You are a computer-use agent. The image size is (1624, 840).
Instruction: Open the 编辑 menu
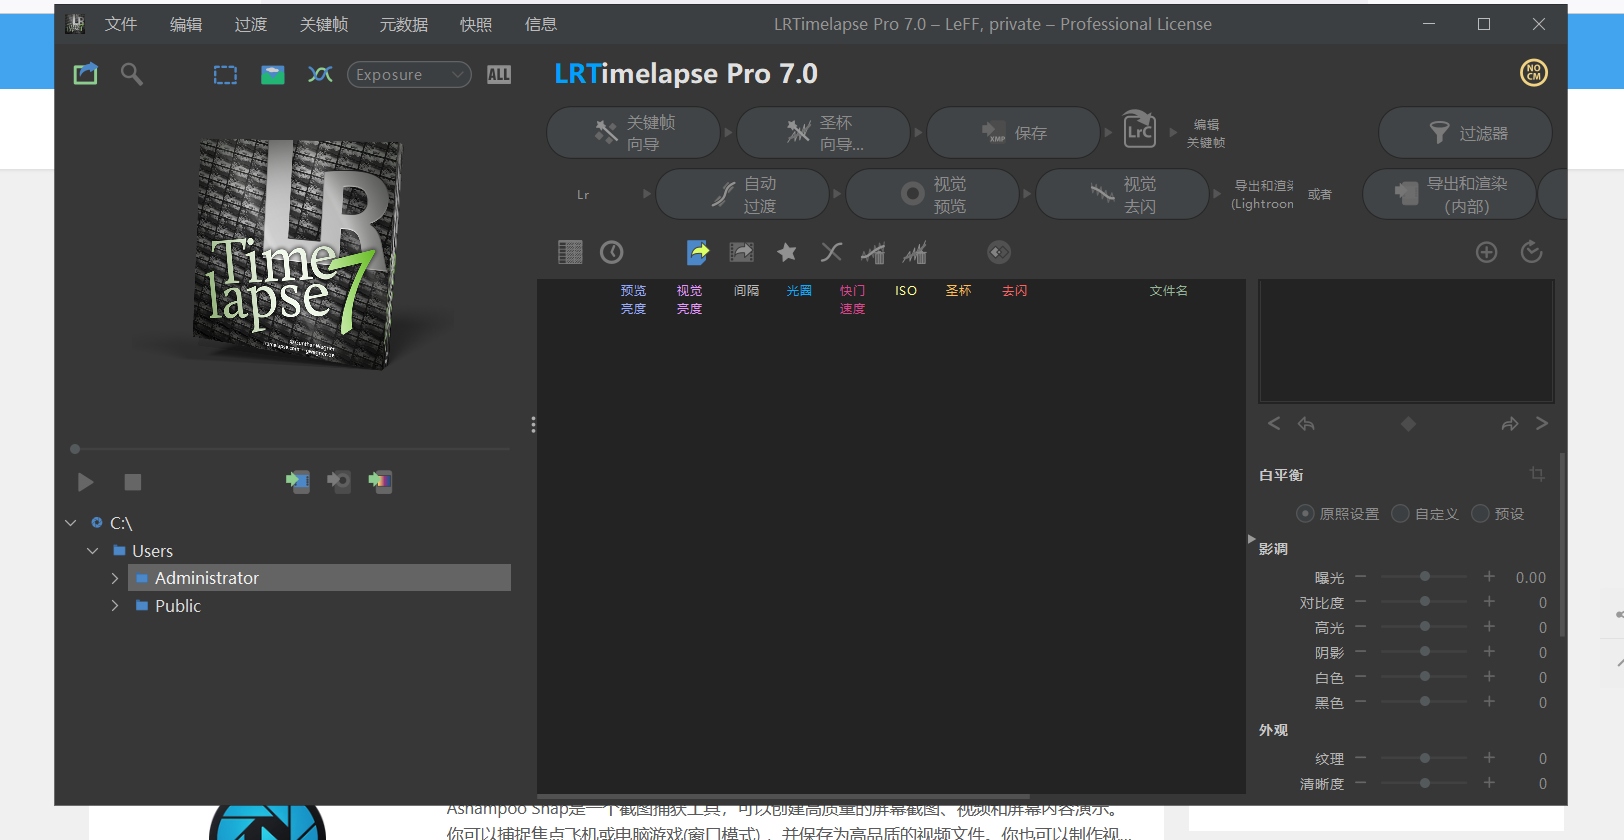click(186, 24)
